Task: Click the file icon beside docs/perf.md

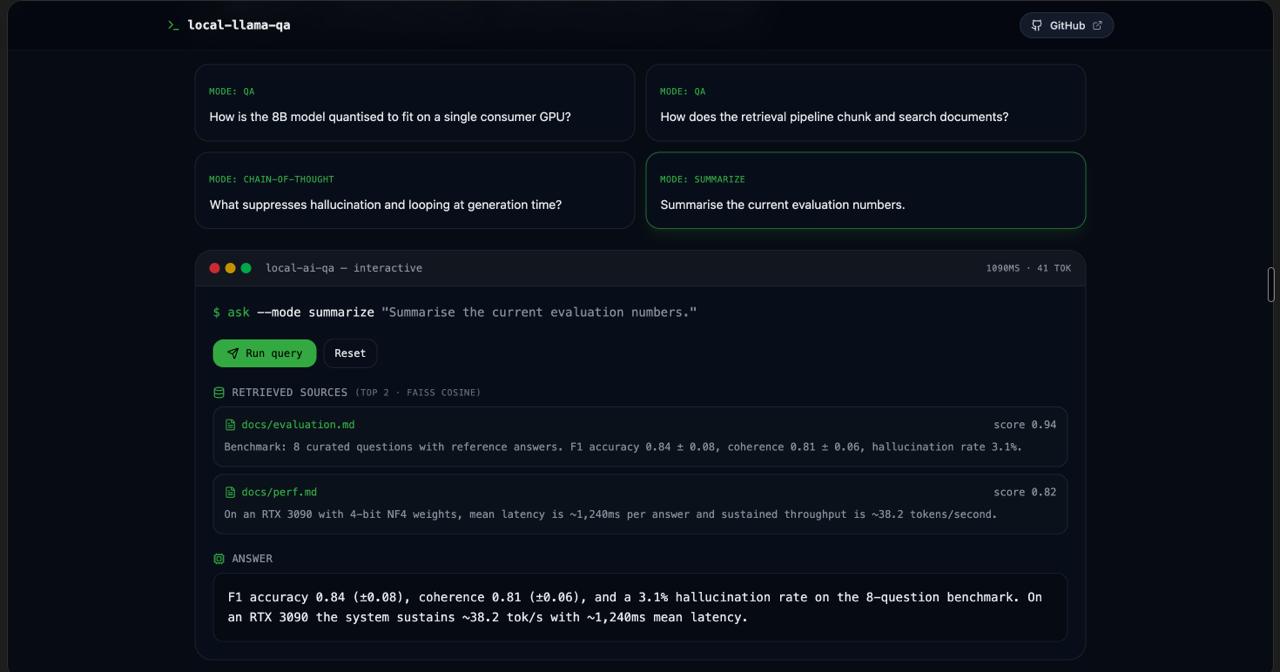Action: [230, 492]
